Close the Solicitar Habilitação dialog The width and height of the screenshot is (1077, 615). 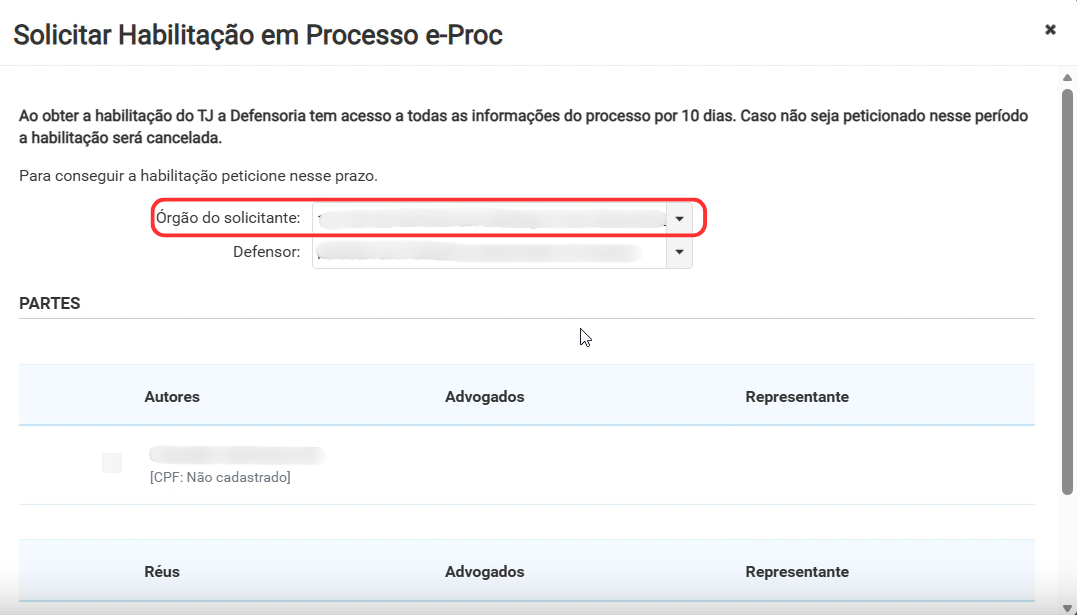point(1050,30)
